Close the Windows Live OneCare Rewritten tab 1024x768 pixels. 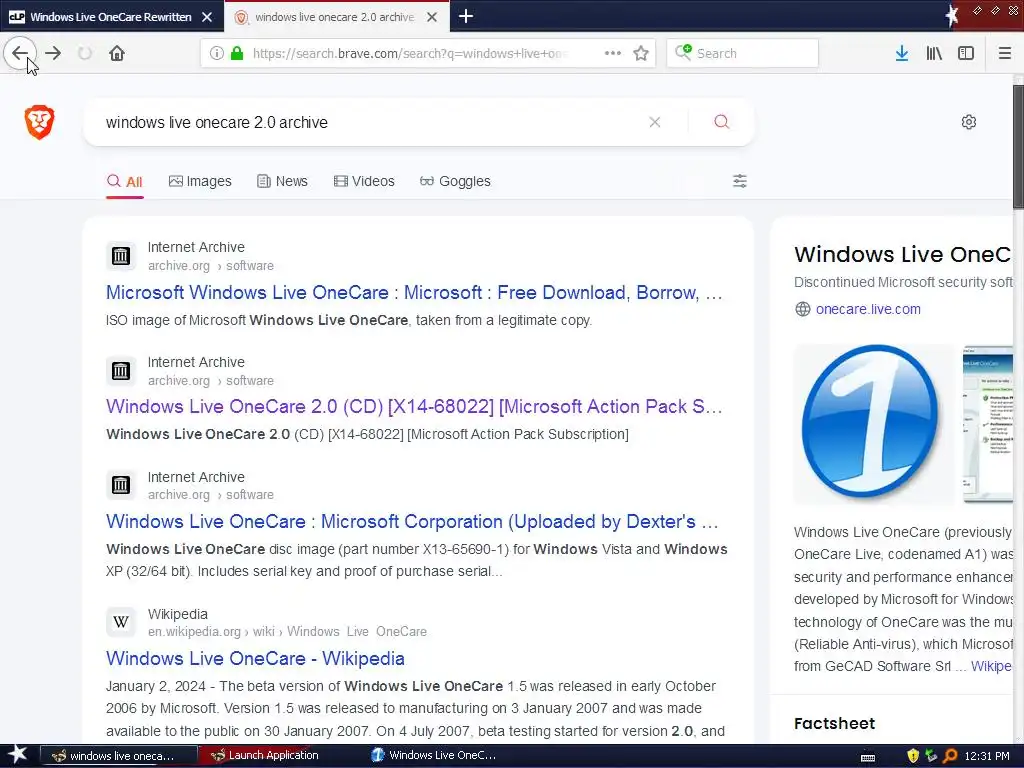[207, 17]
